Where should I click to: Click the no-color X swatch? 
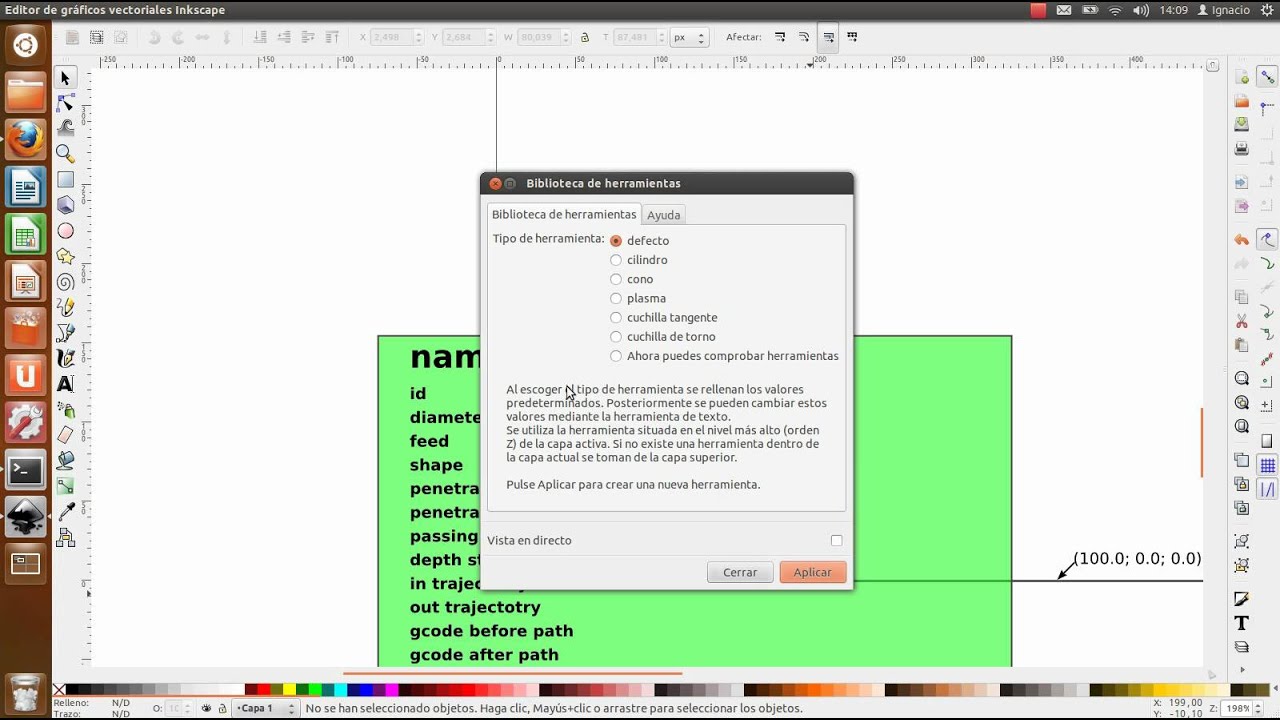(59, 689)
